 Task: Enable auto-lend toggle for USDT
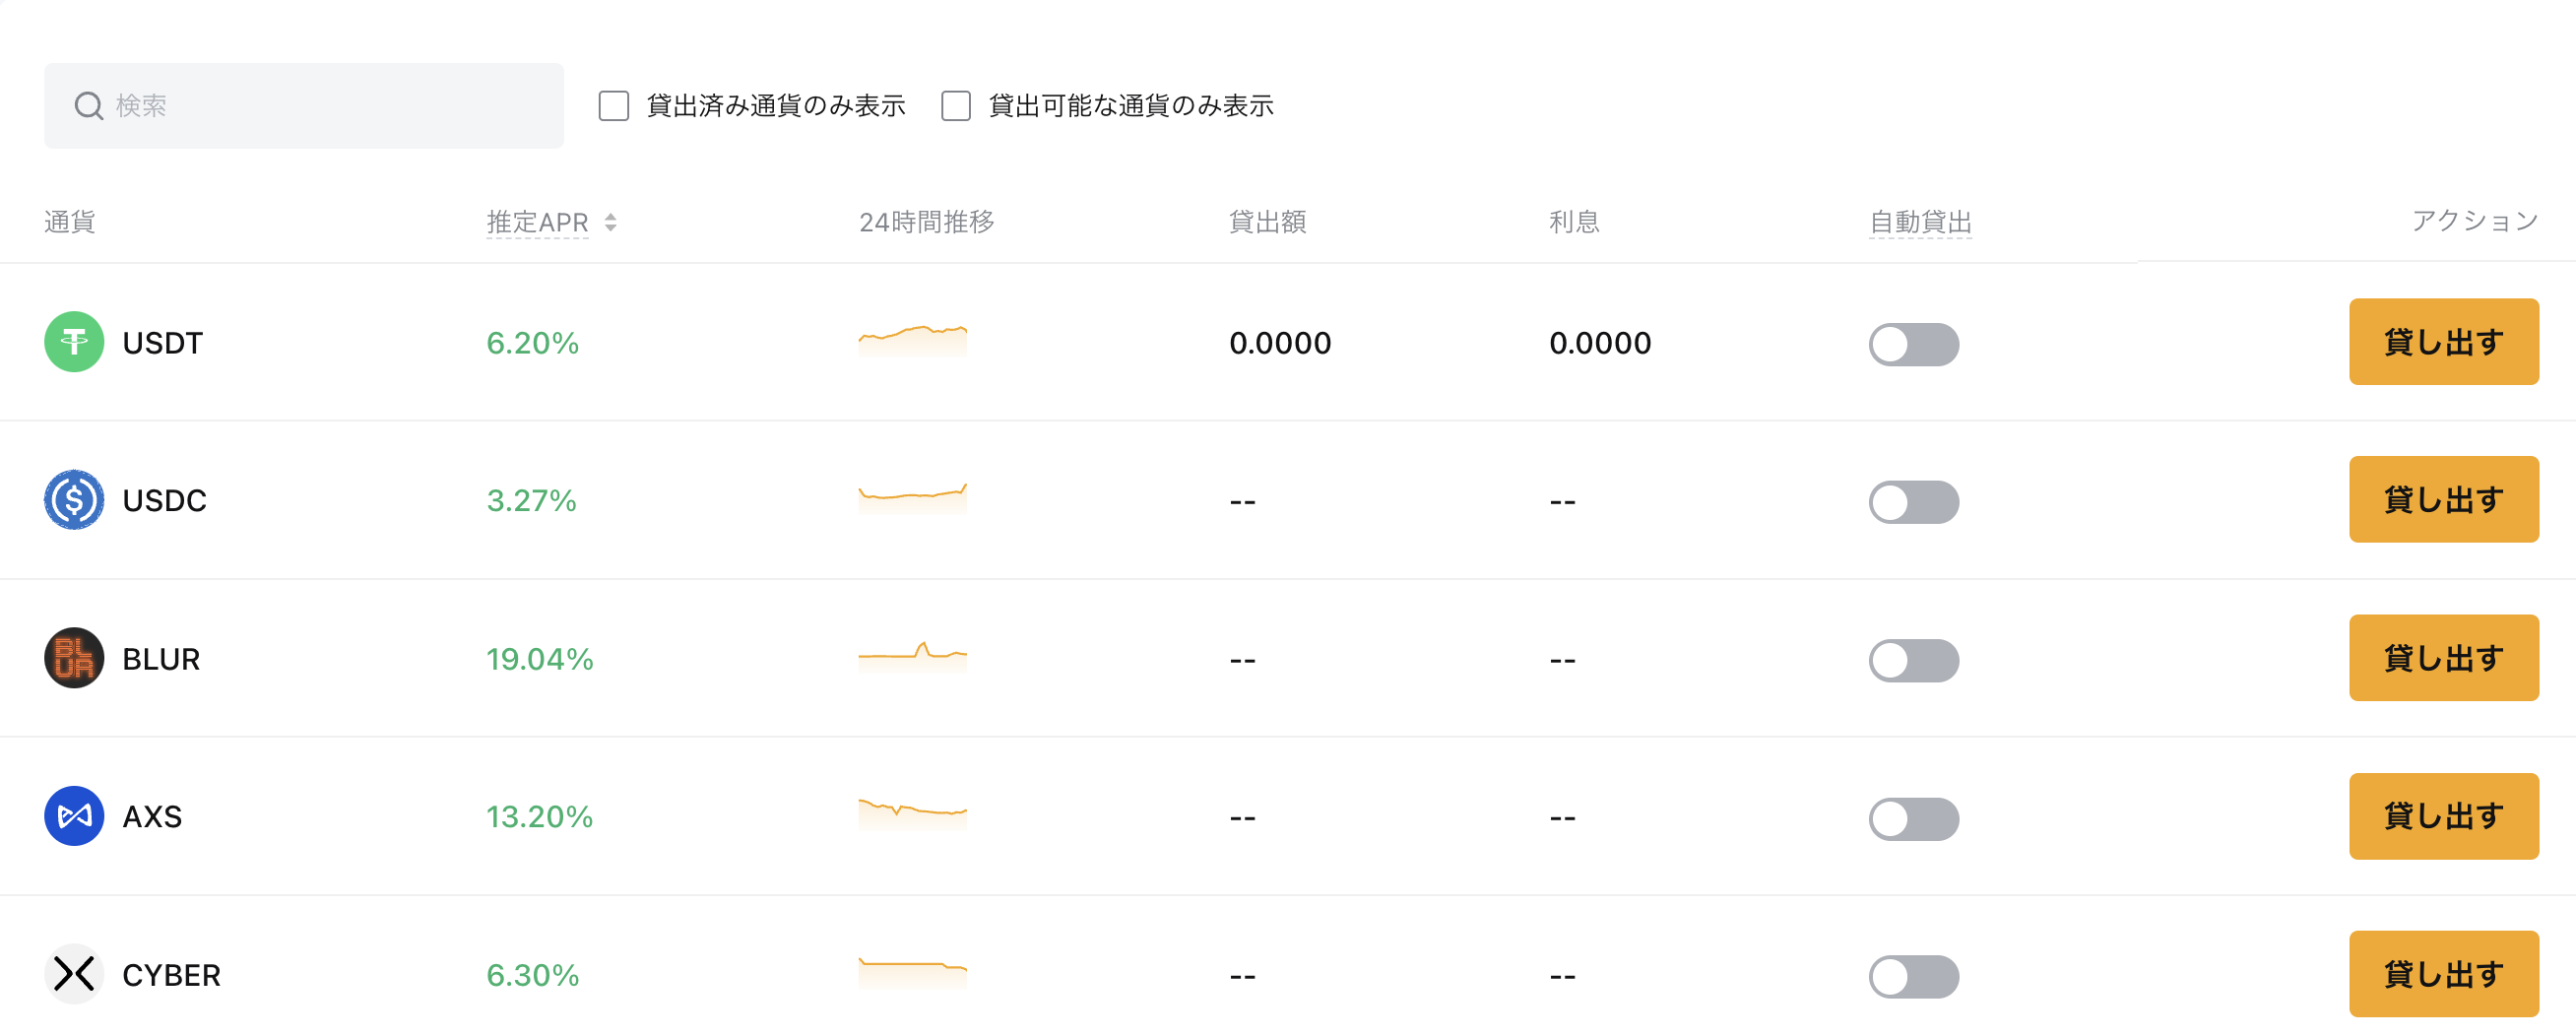tap(1914, 345)
